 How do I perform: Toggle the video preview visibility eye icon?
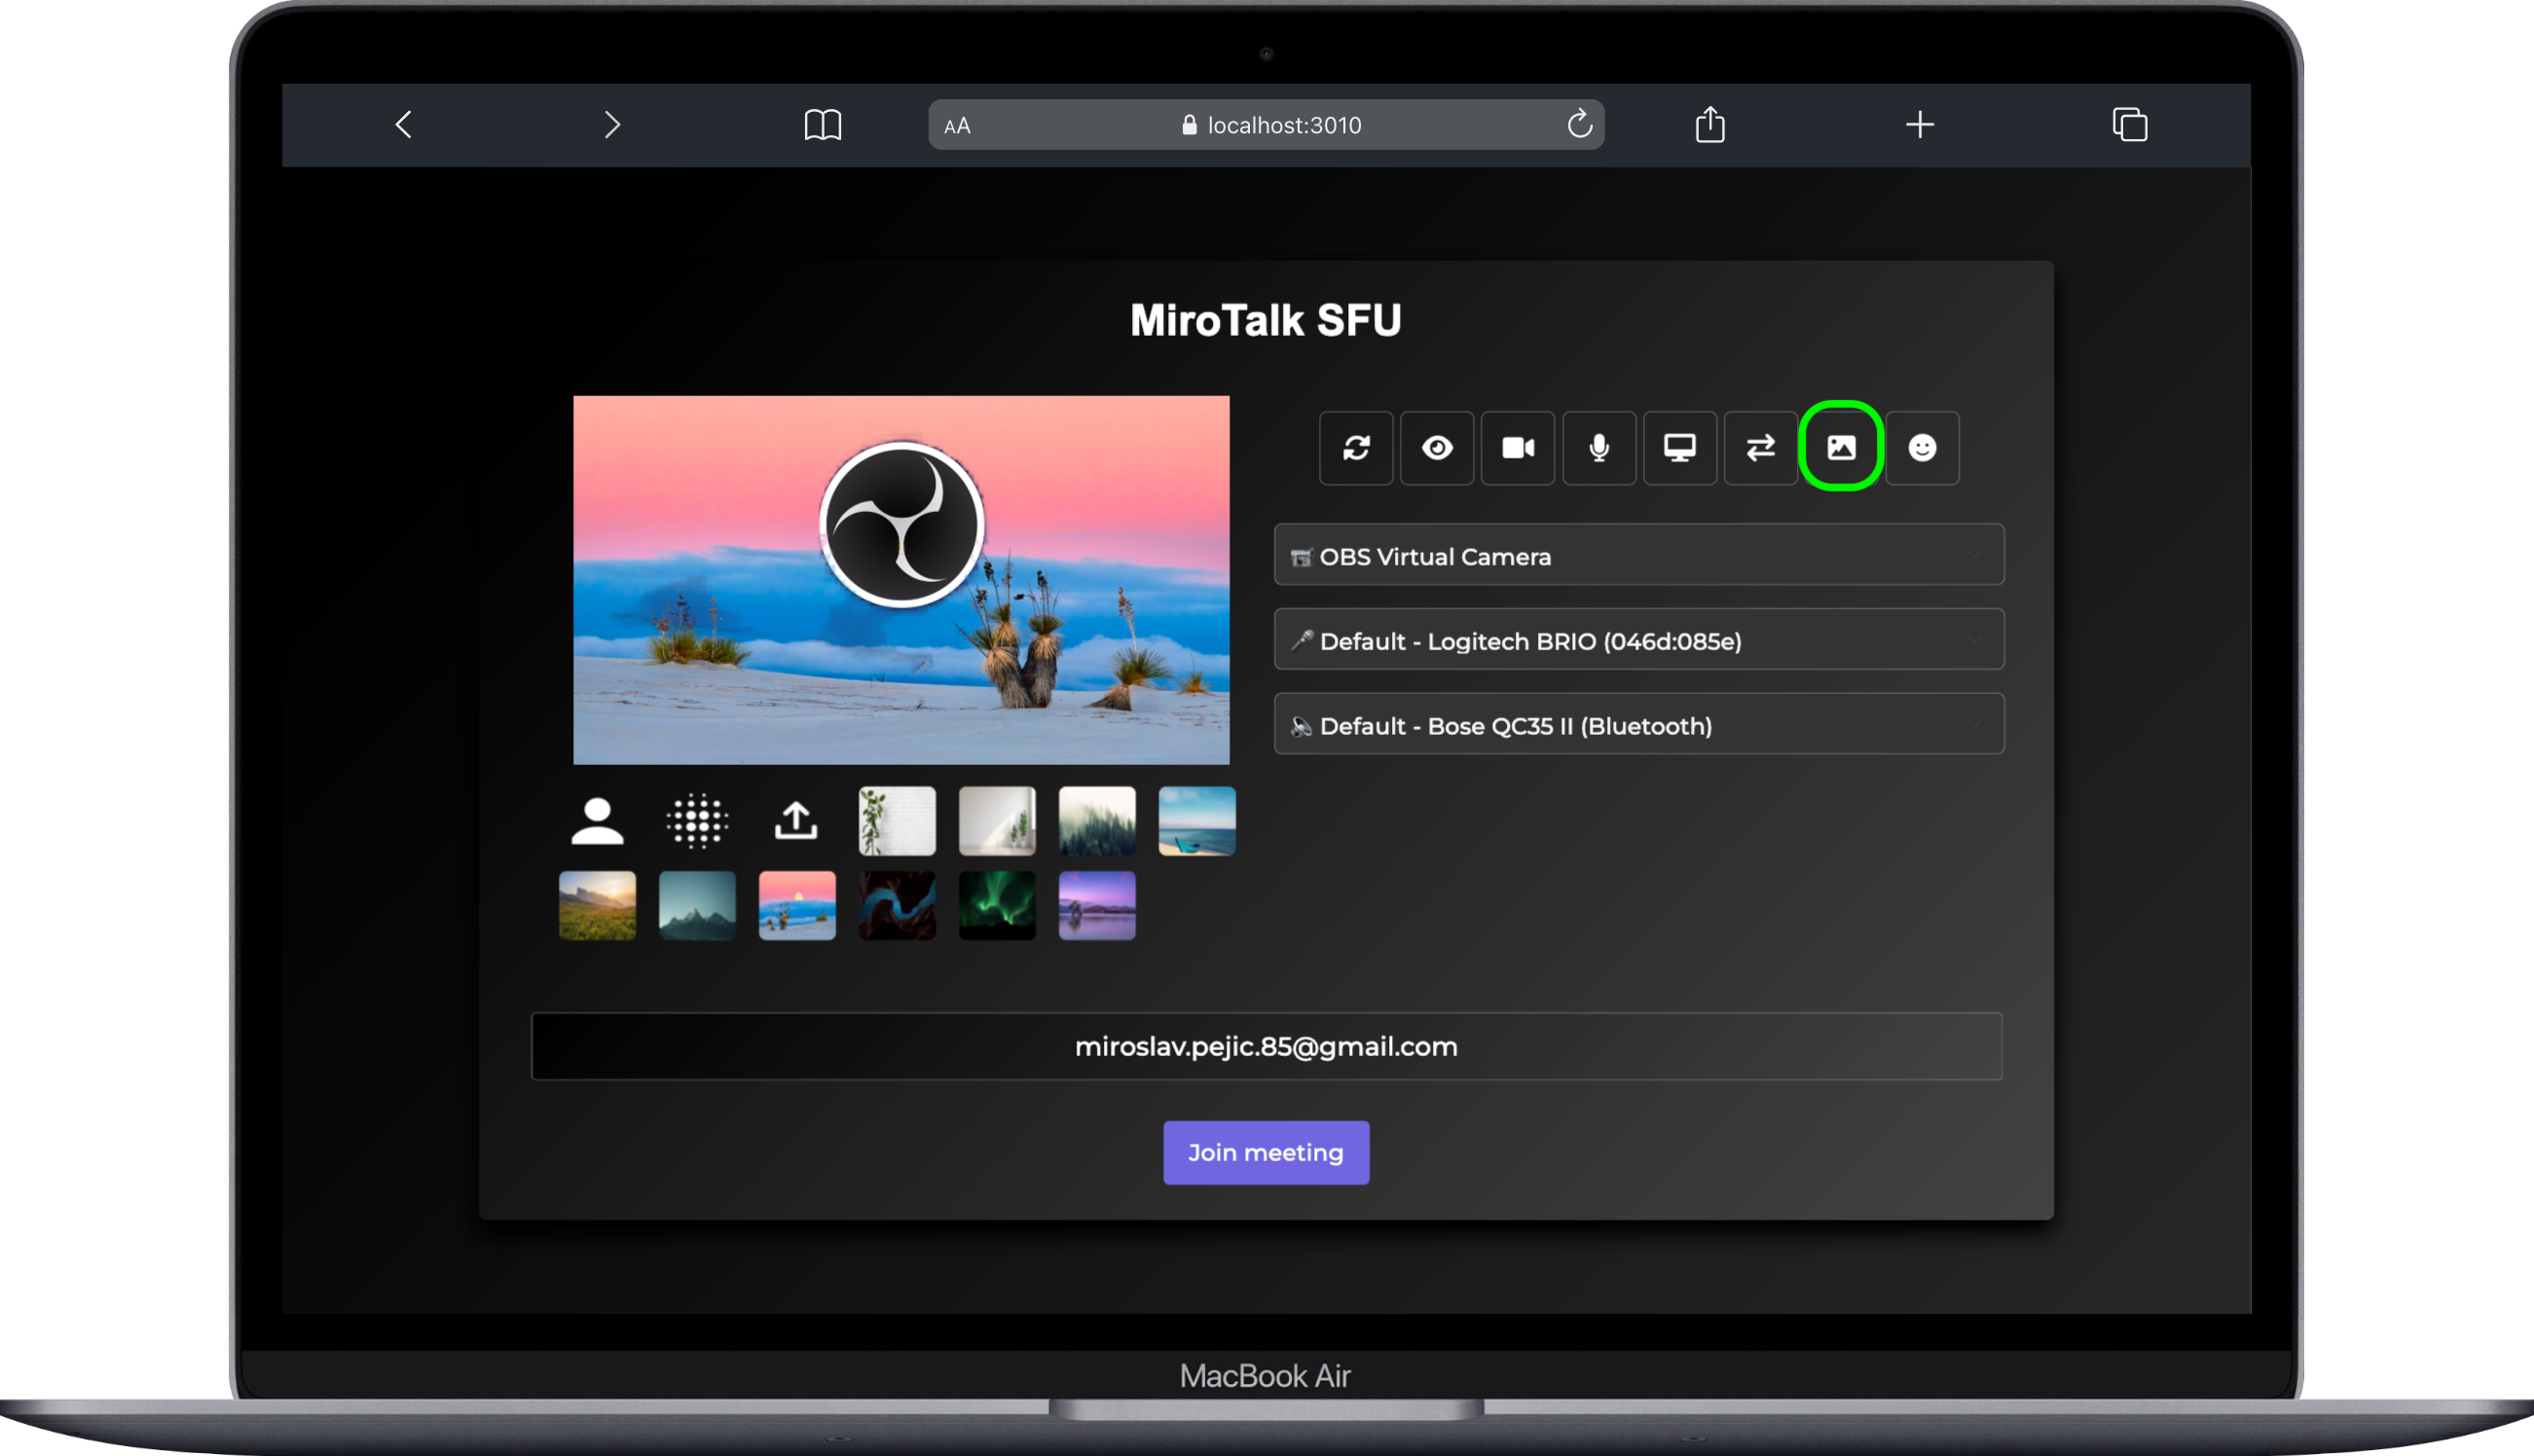coord(1437,448)
